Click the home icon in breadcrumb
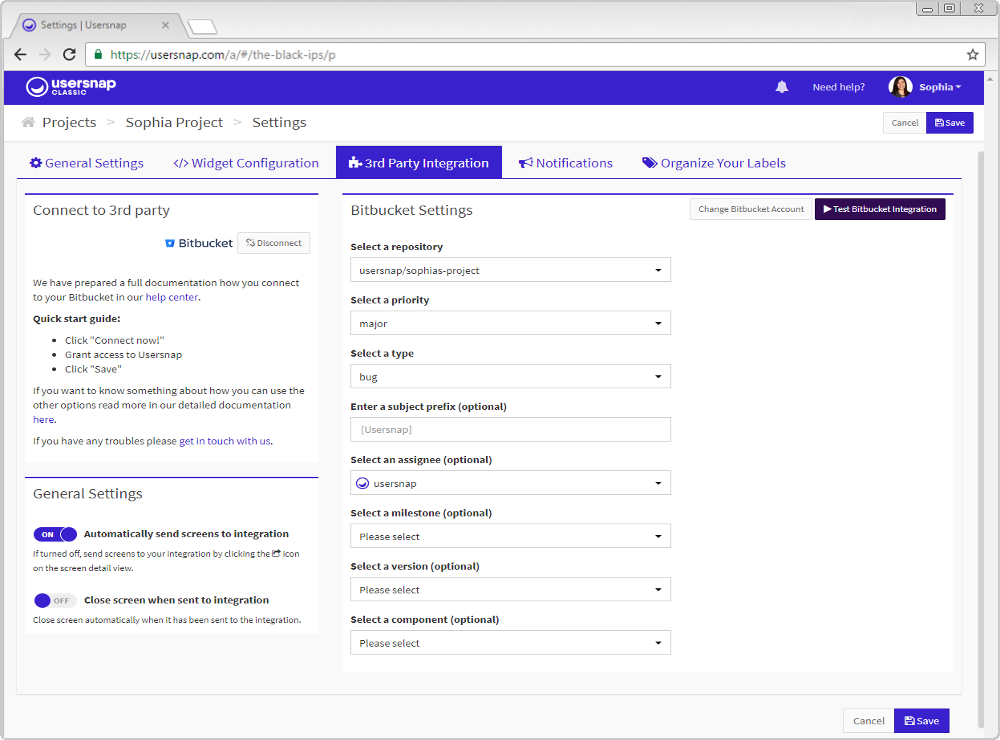The width and height of the screenshot is (1000, 740). click(28, 122)
